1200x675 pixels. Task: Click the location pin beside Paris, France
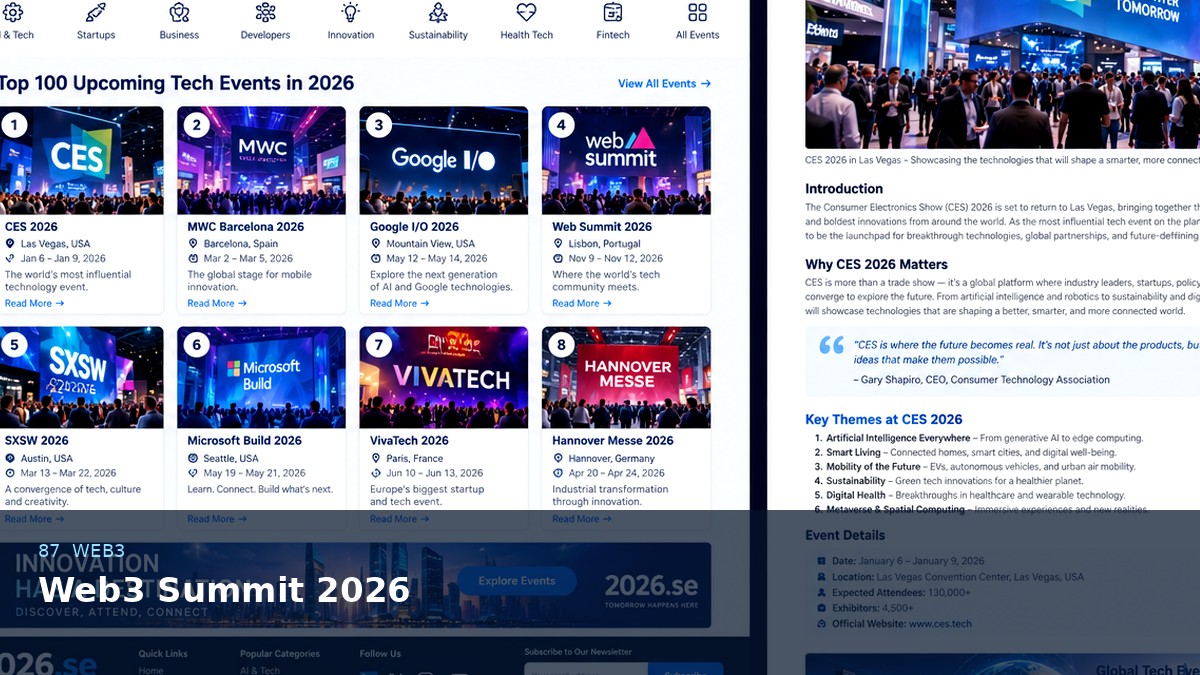pos(375,458)
